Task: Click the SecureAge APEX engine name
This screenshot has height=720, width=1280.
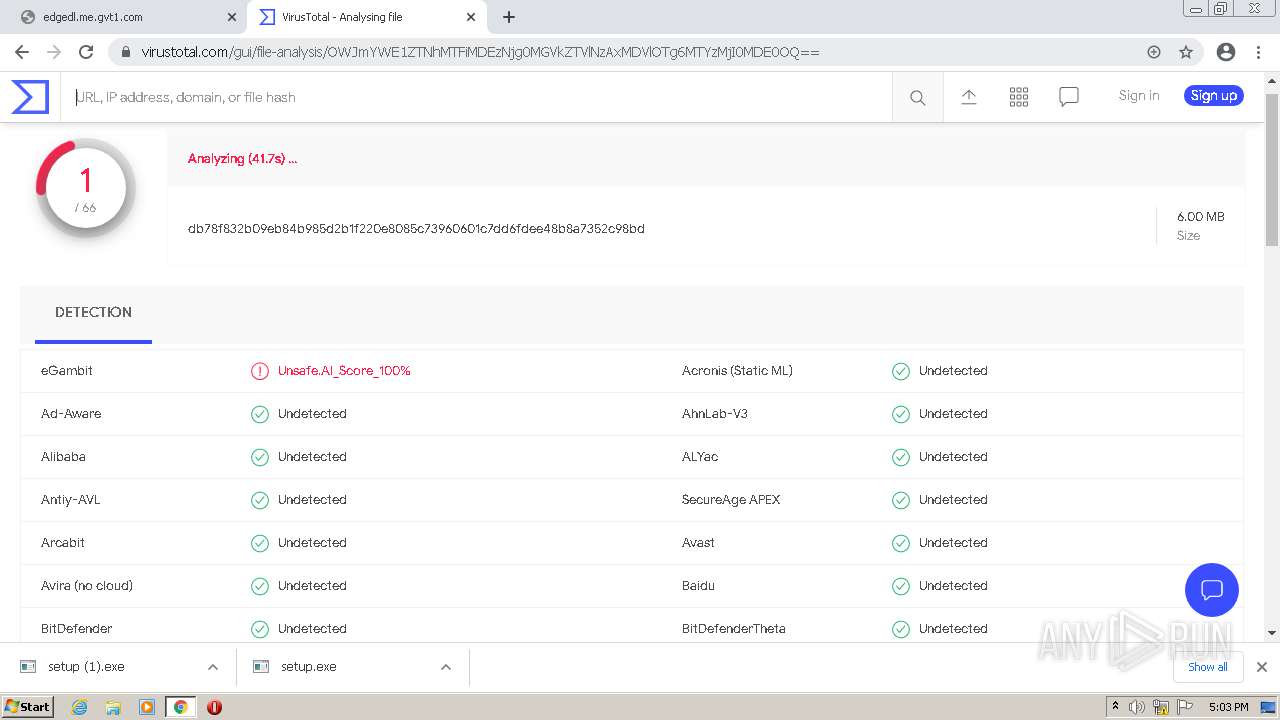Action: (731, 500)
